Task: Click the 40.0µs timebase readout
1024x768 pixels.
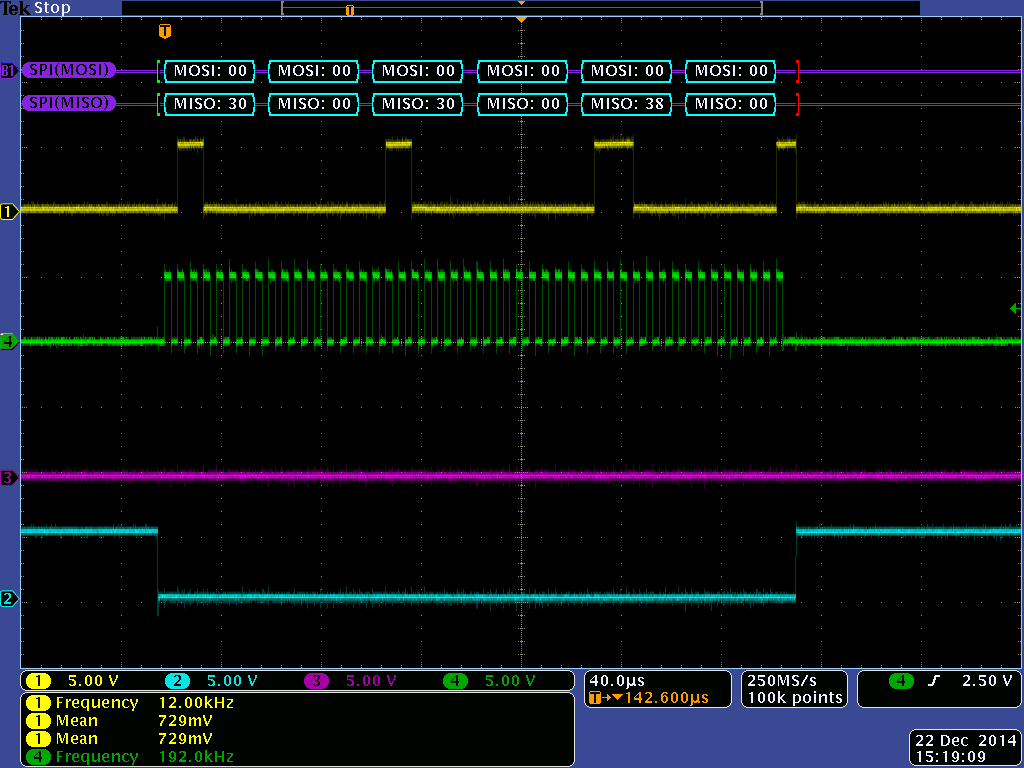Action: (617, 681)
